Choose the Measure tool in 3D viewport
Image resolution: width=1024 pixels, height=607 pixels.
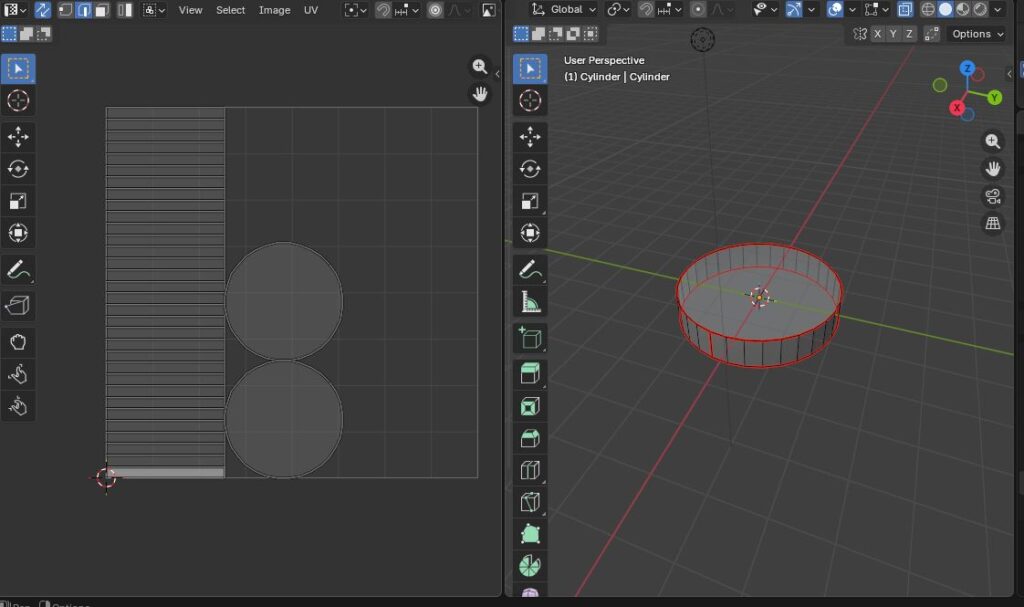coord(530,302)
